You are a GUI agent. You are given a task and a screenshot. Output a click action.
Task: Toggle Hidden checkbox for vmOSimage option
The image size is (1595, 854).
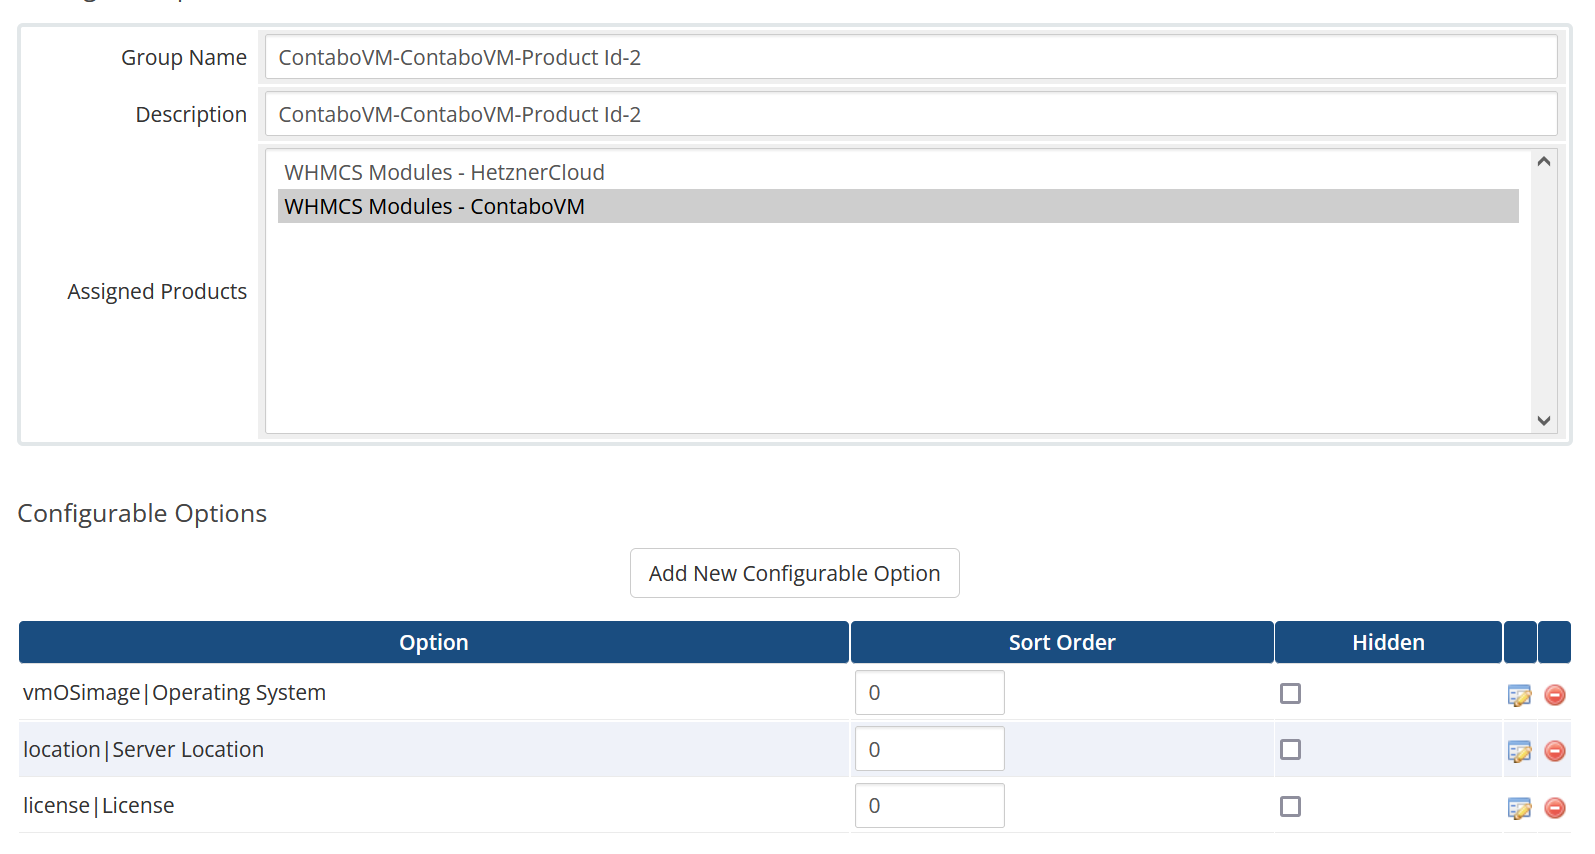click(1290, 693)
